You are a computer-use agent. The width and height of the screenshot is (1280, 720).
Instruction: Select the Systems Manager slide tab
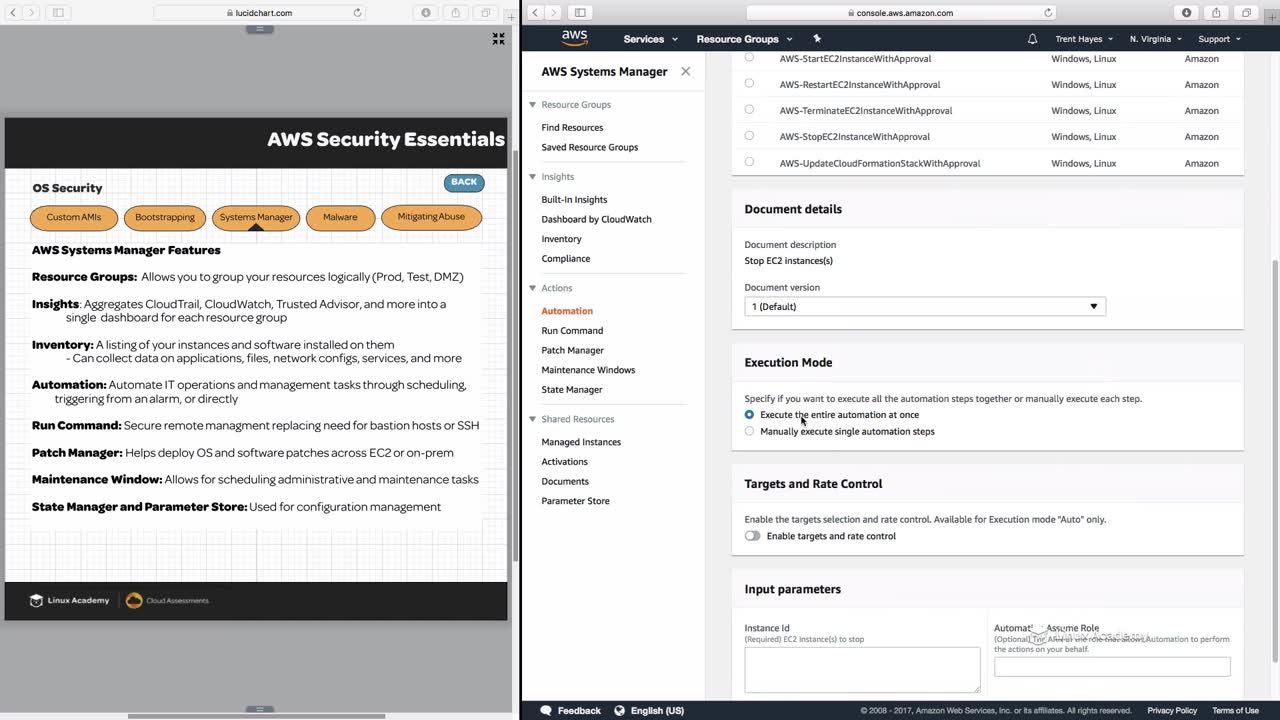[x=256, y=217]
